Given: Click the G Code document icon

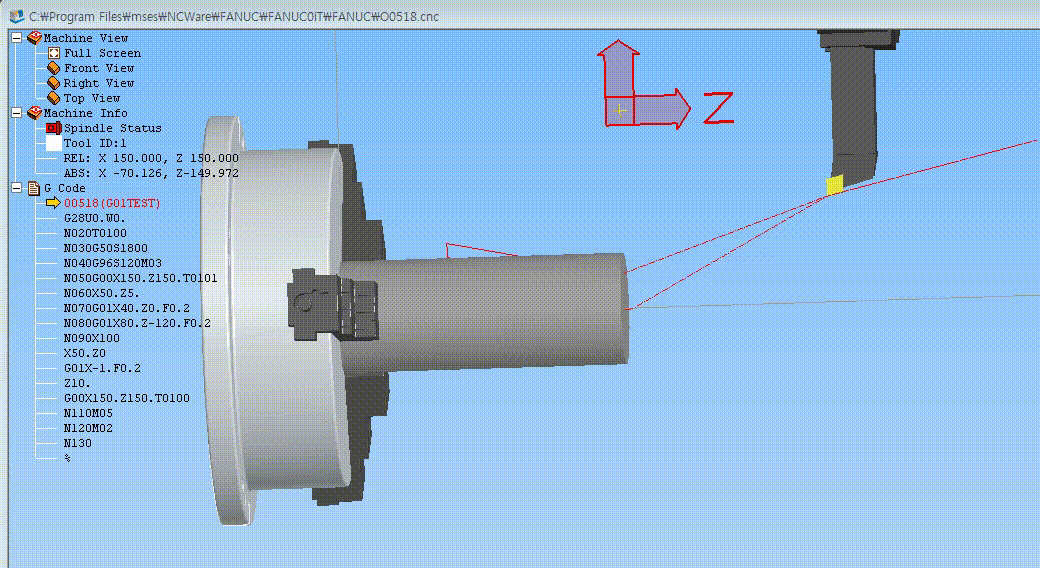Looking at the screenshot, I should [34, 188].
